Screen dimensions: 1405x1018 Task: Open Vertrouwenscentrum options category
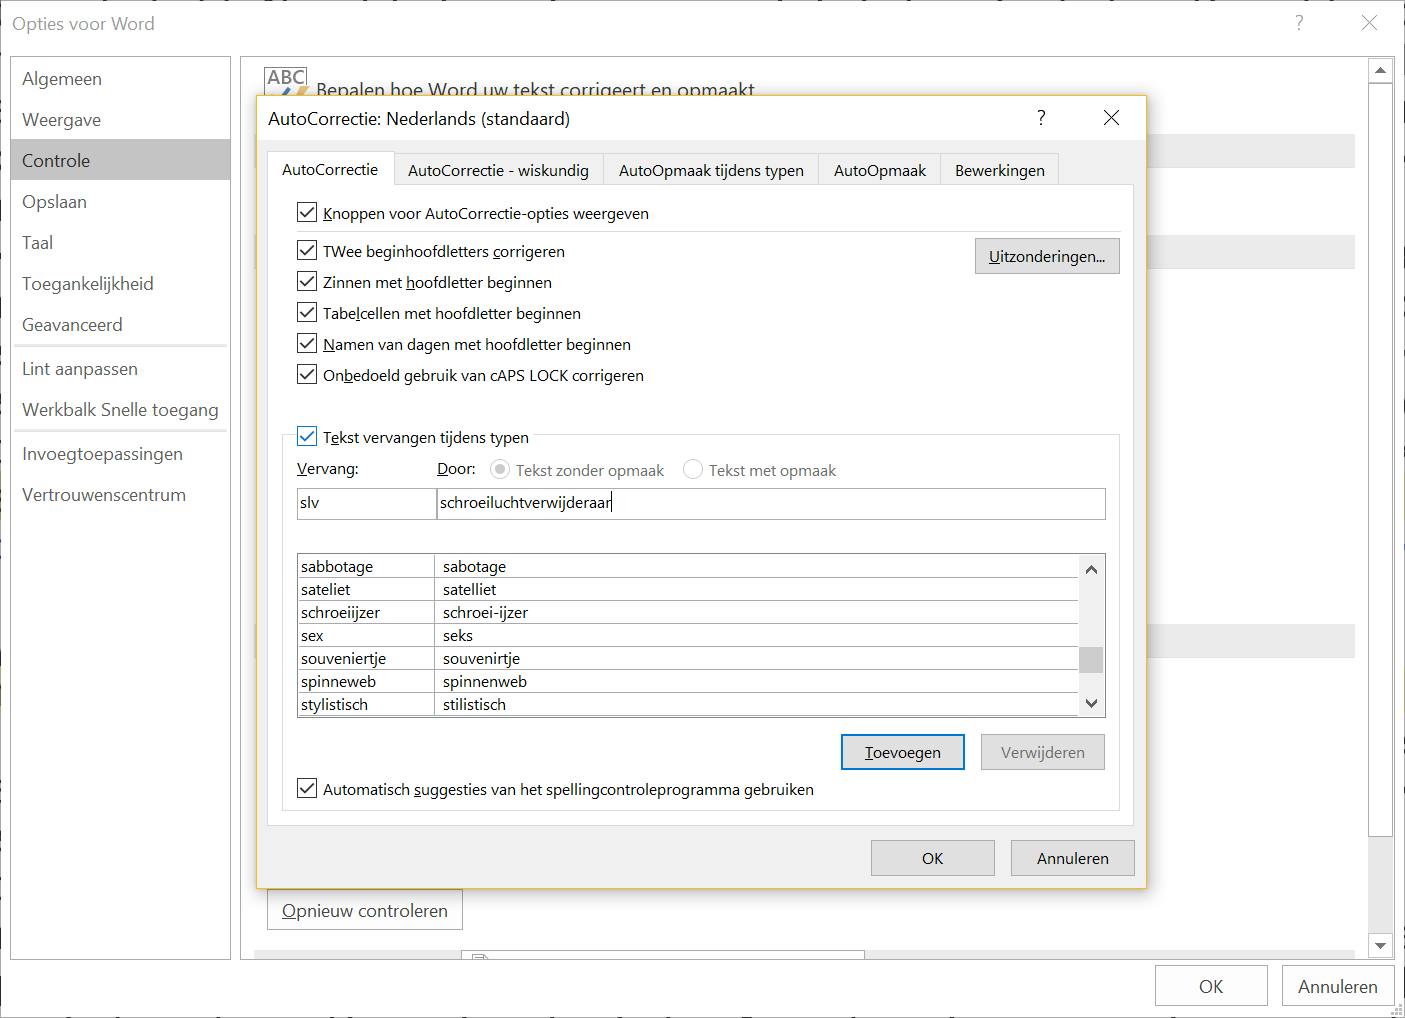point(120,494)
